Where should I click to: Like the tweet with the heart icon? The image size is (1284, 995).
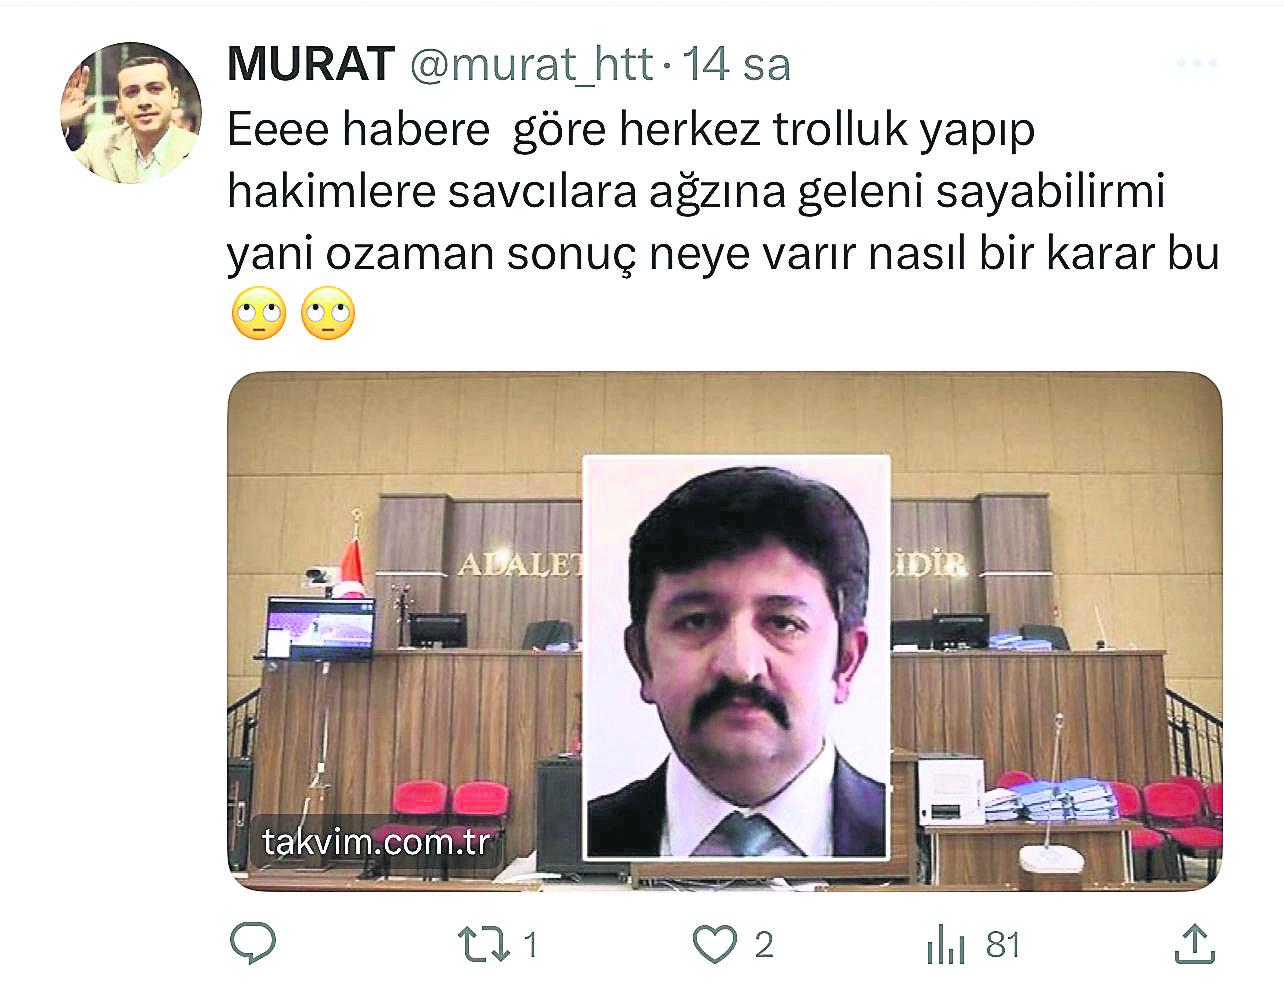(715, 944)
